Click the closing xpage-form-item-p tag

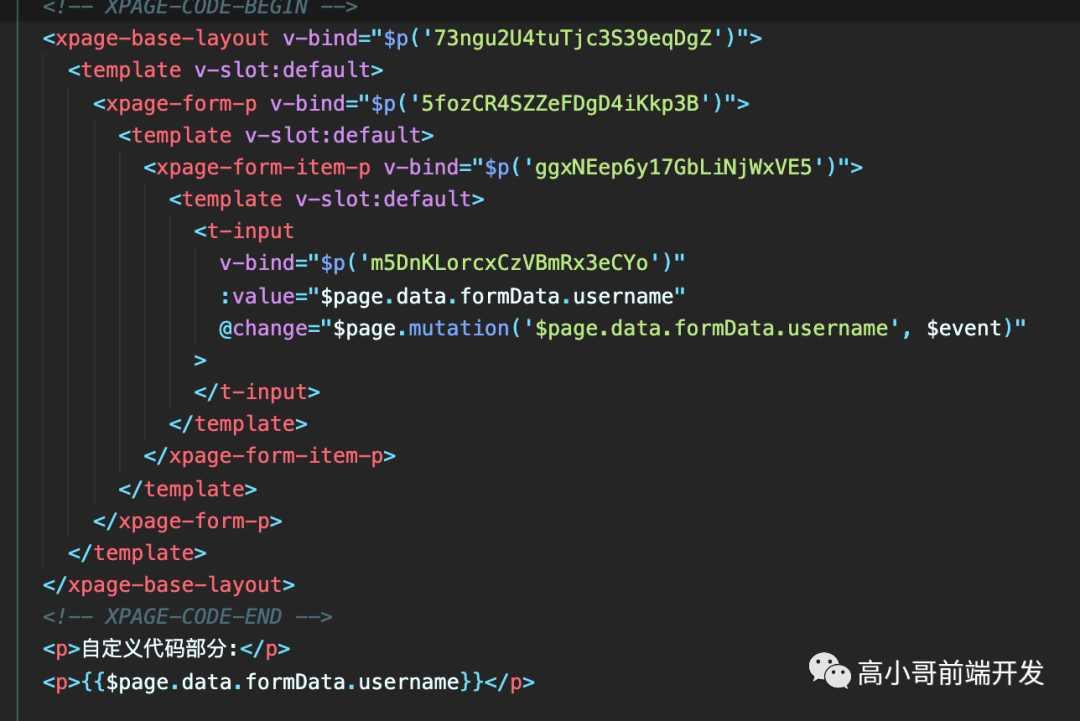tap(269, 456)
